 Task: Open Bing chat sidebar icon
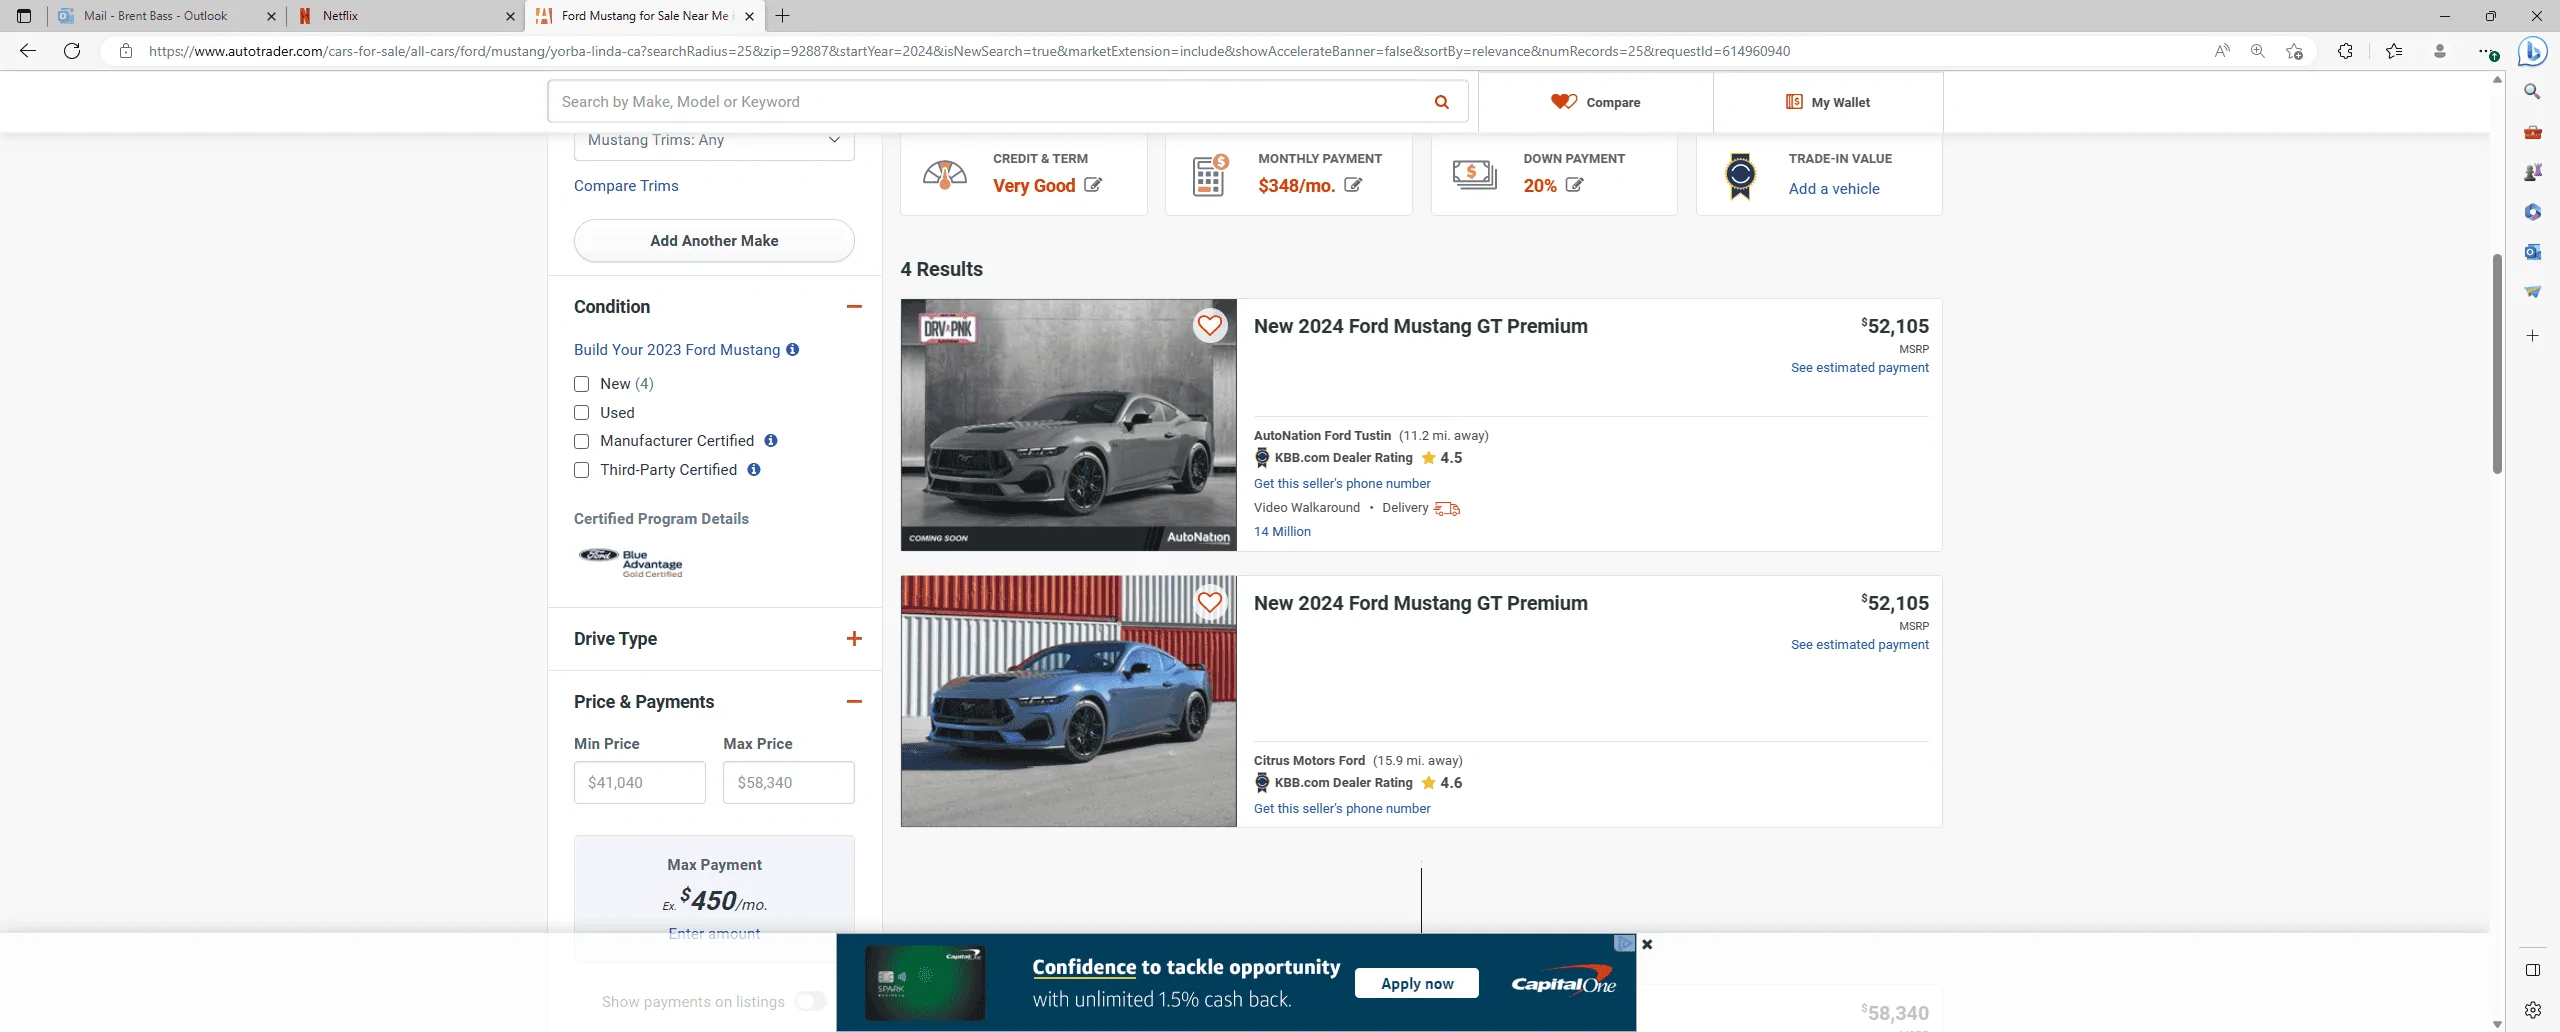2532,51
